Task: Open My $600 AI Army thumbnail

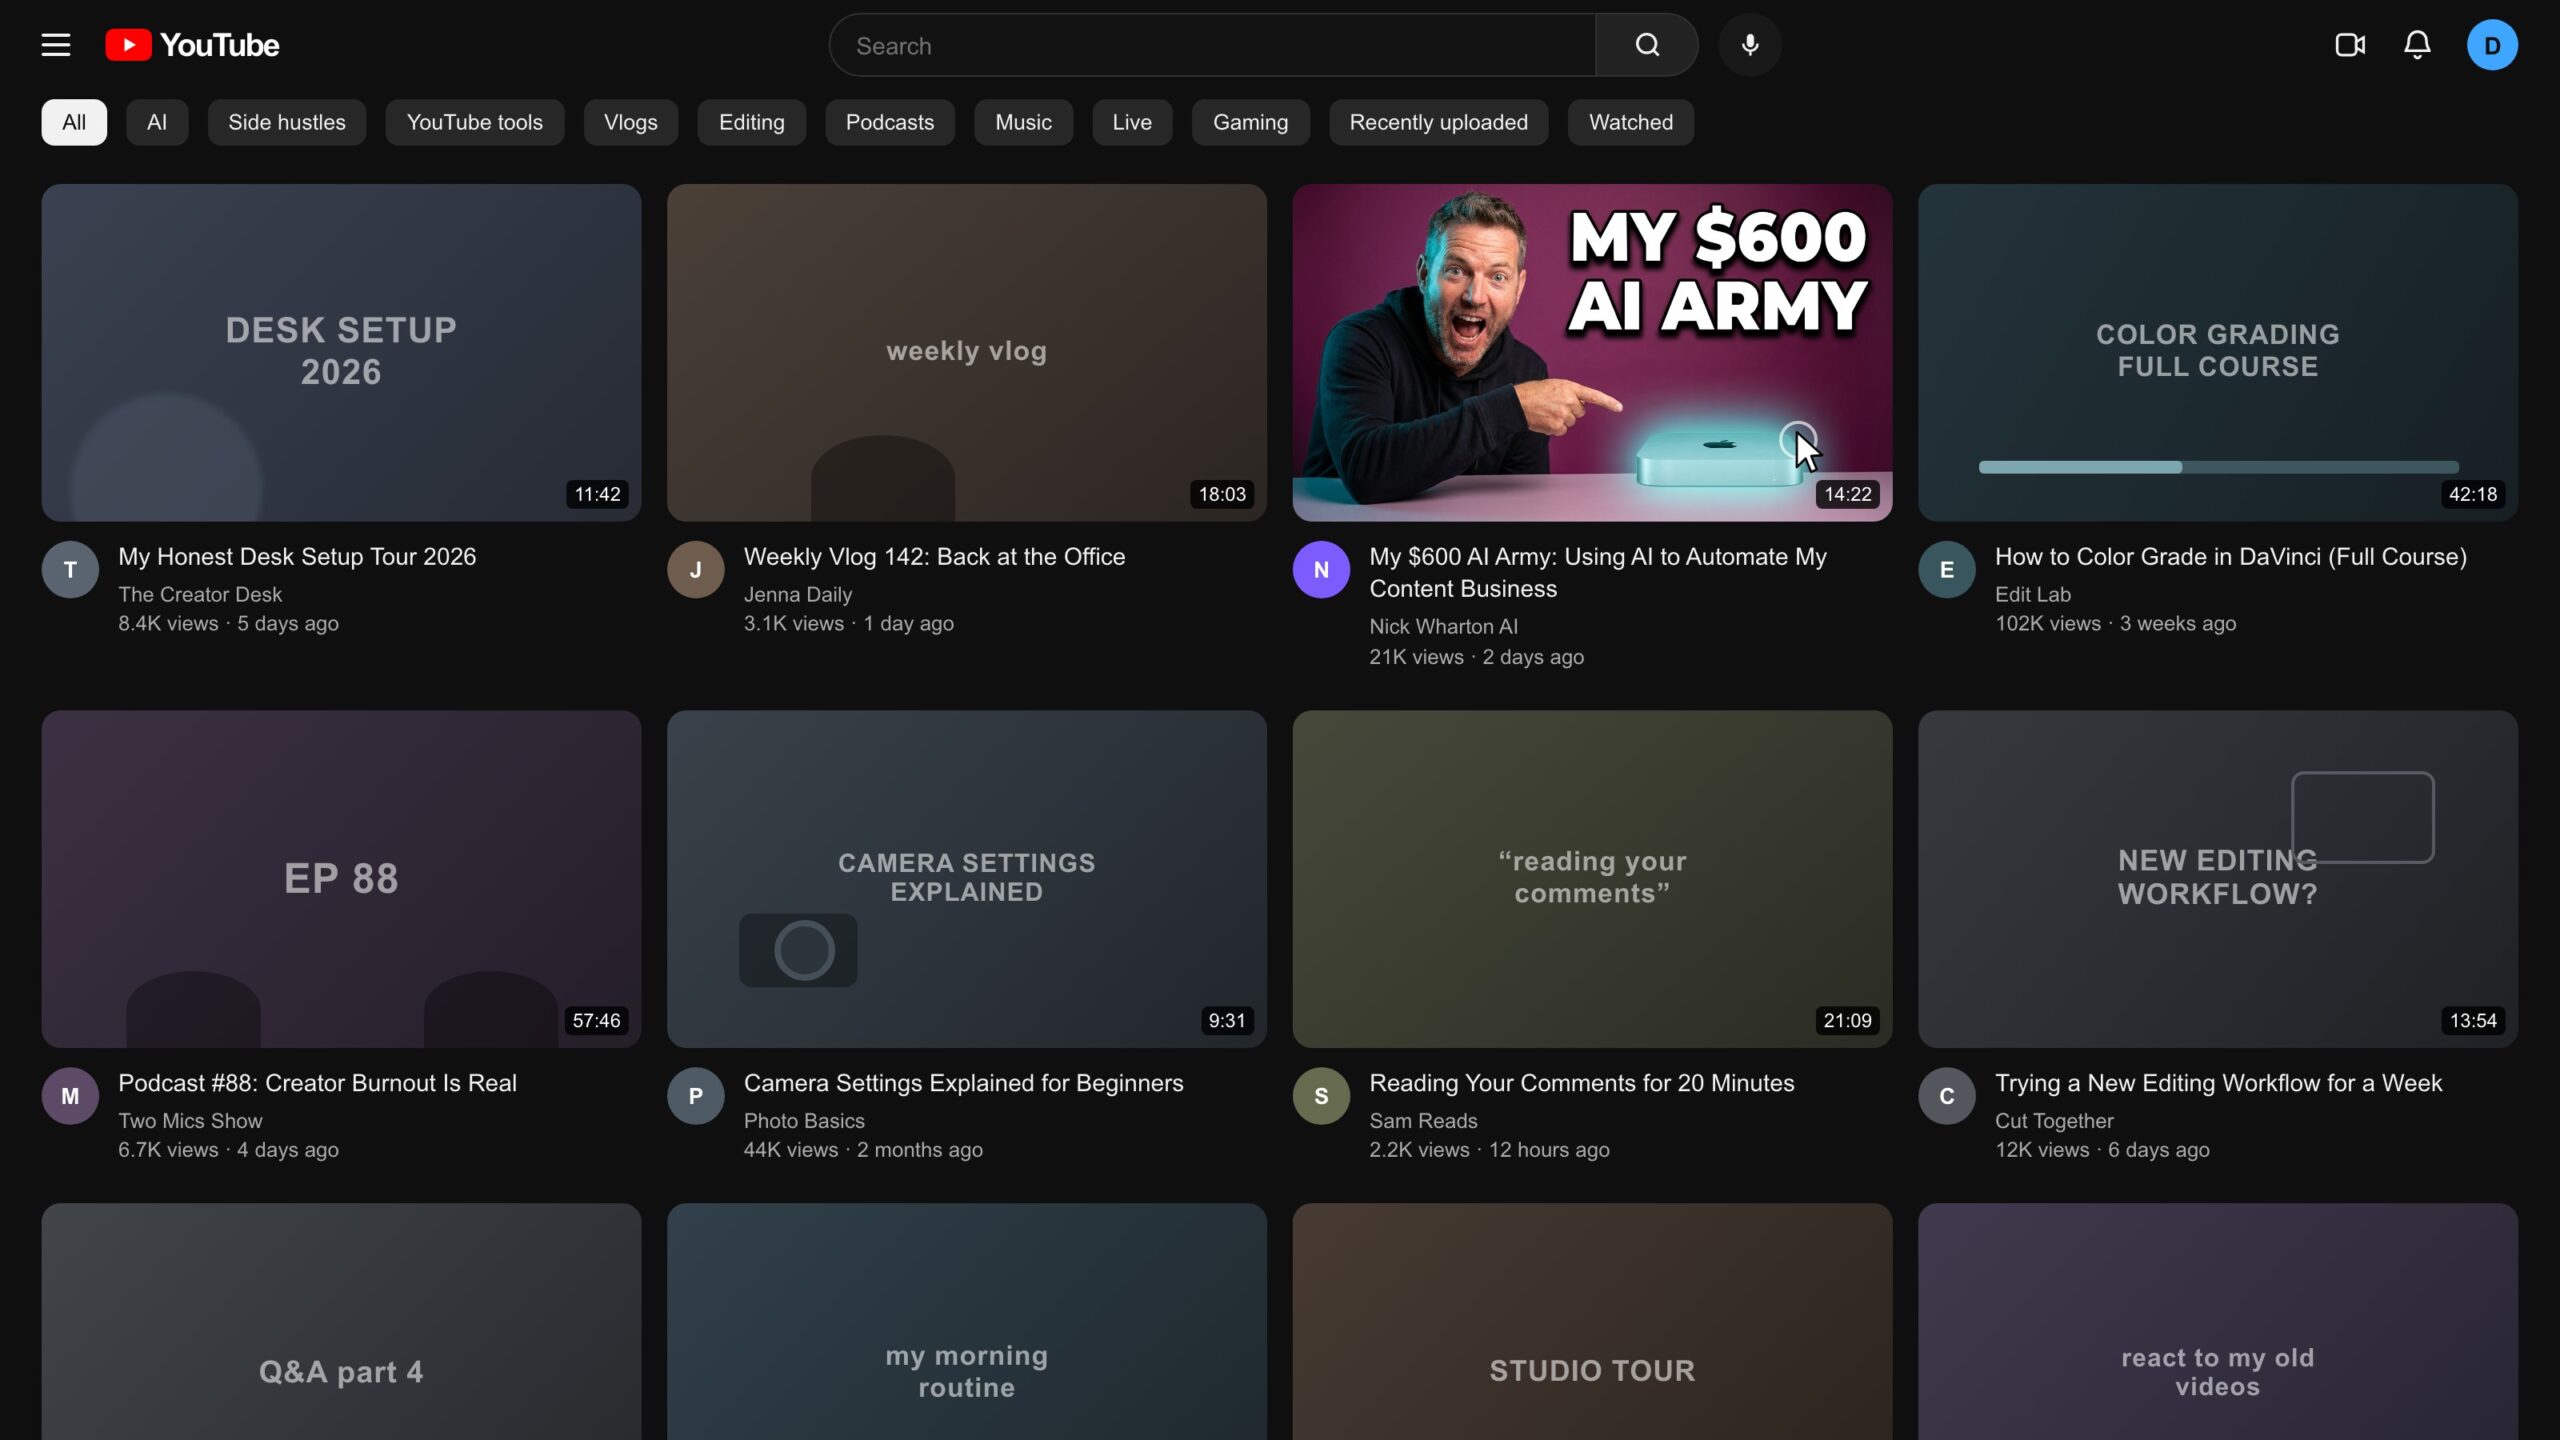Action: (1592, 352)
